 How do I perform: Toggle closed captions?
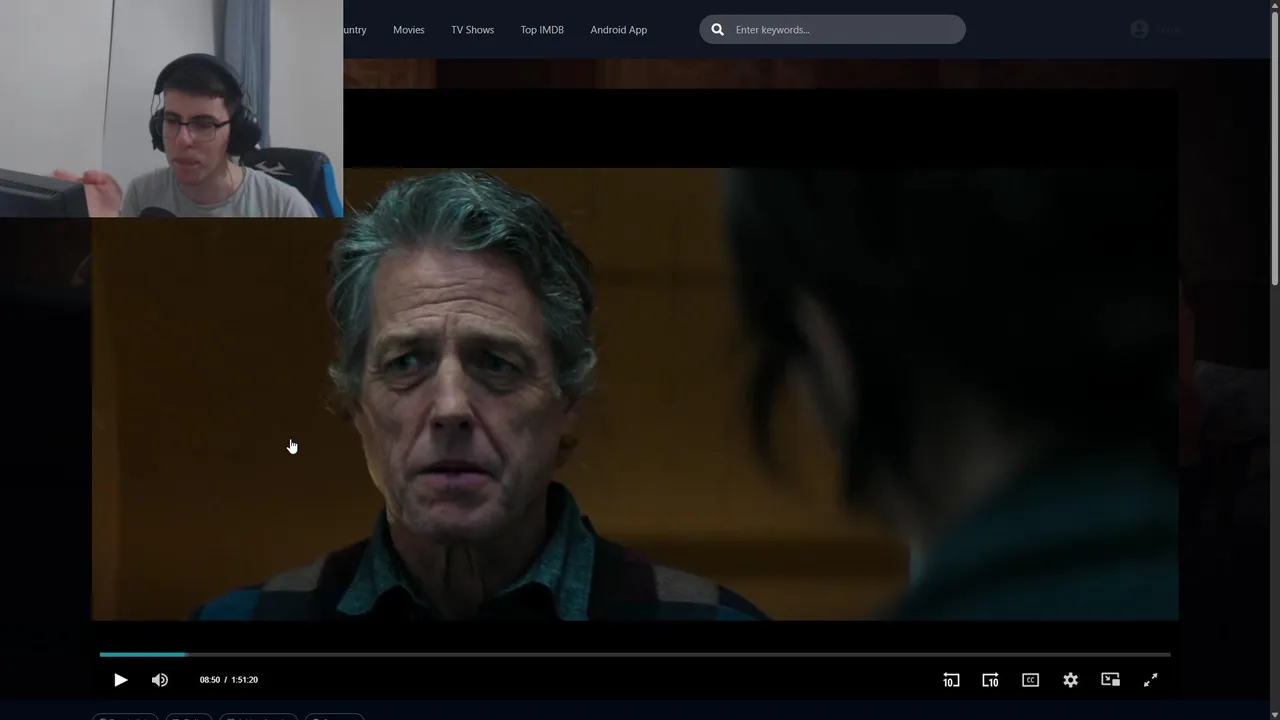(x=1030, y=680)
